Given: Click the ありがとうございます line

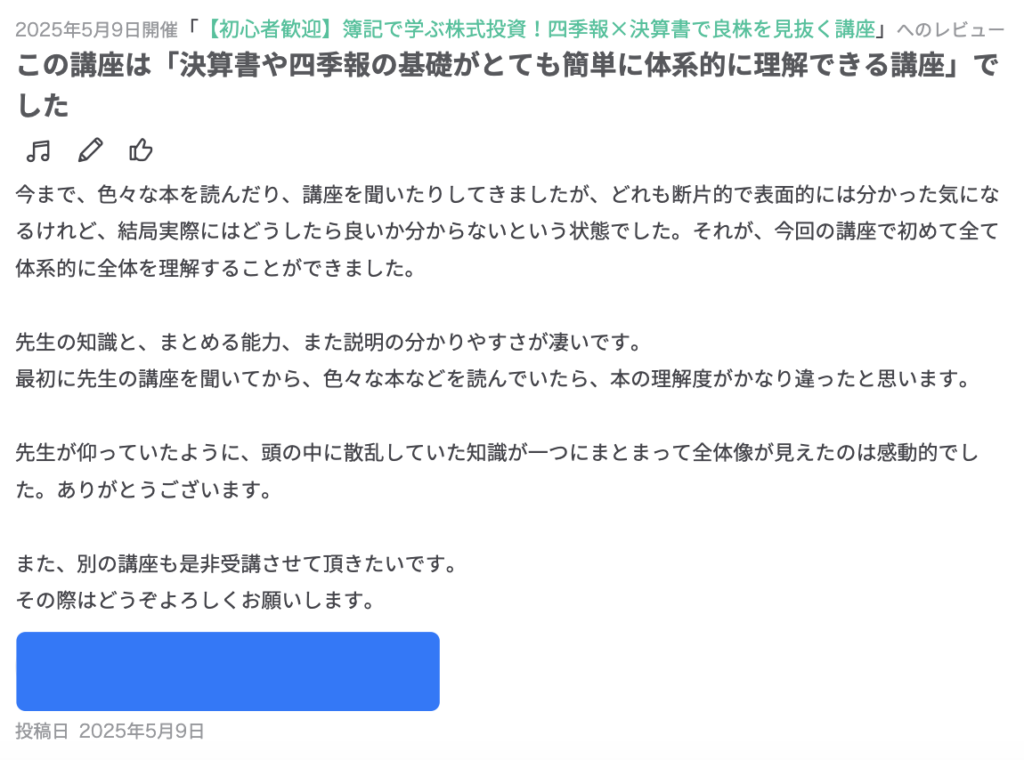Looking at the screenshot, I should coord(144,492).
